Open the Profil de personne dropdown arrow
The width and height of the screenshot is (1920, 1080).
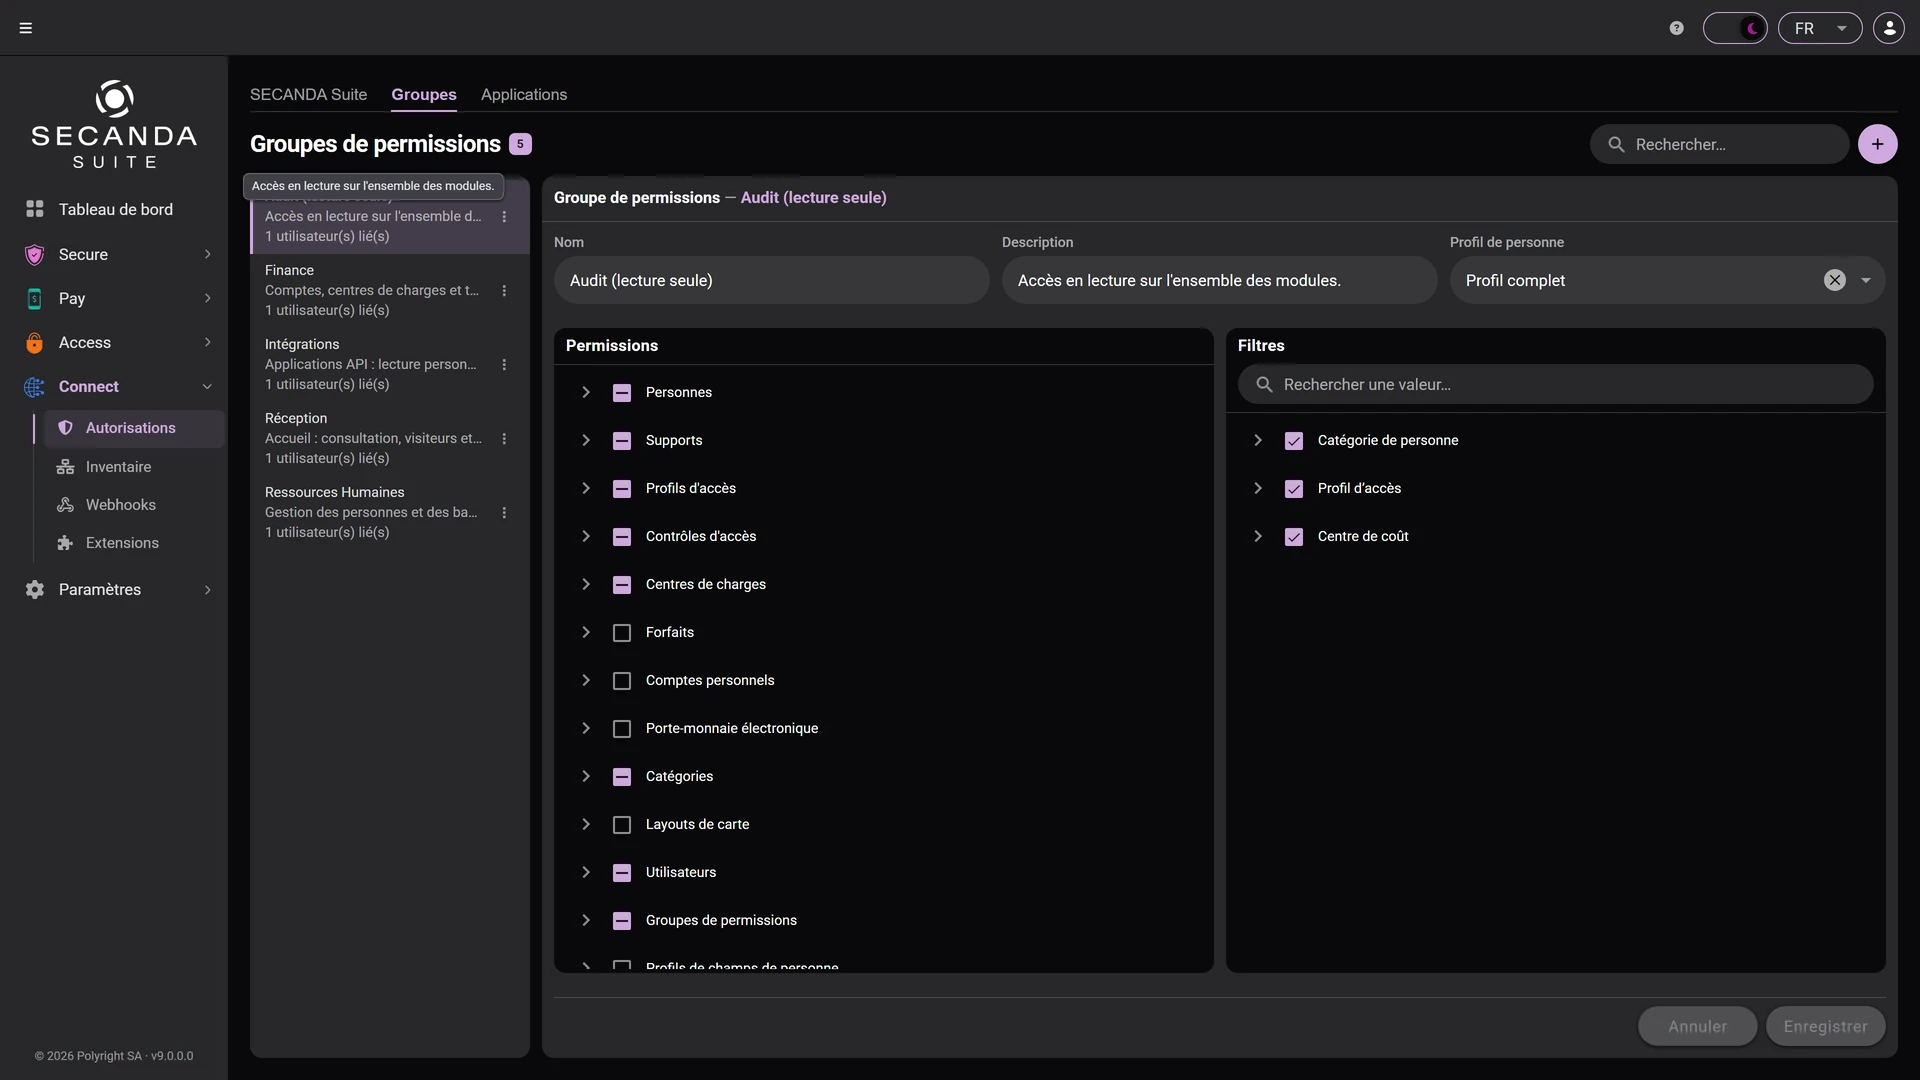point(1865,280)
